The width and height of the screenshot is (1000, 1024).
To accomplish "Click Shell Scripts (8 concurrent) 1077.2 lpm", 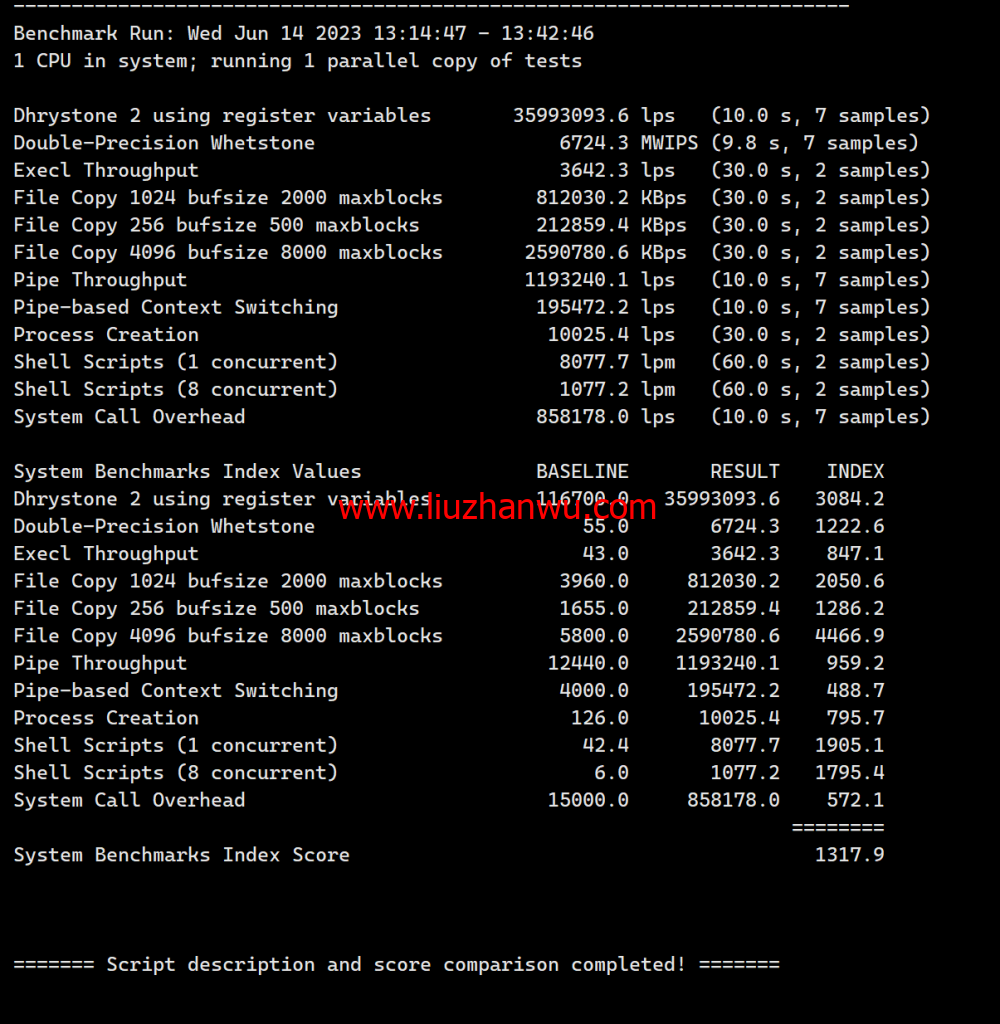I will [617, 390].
